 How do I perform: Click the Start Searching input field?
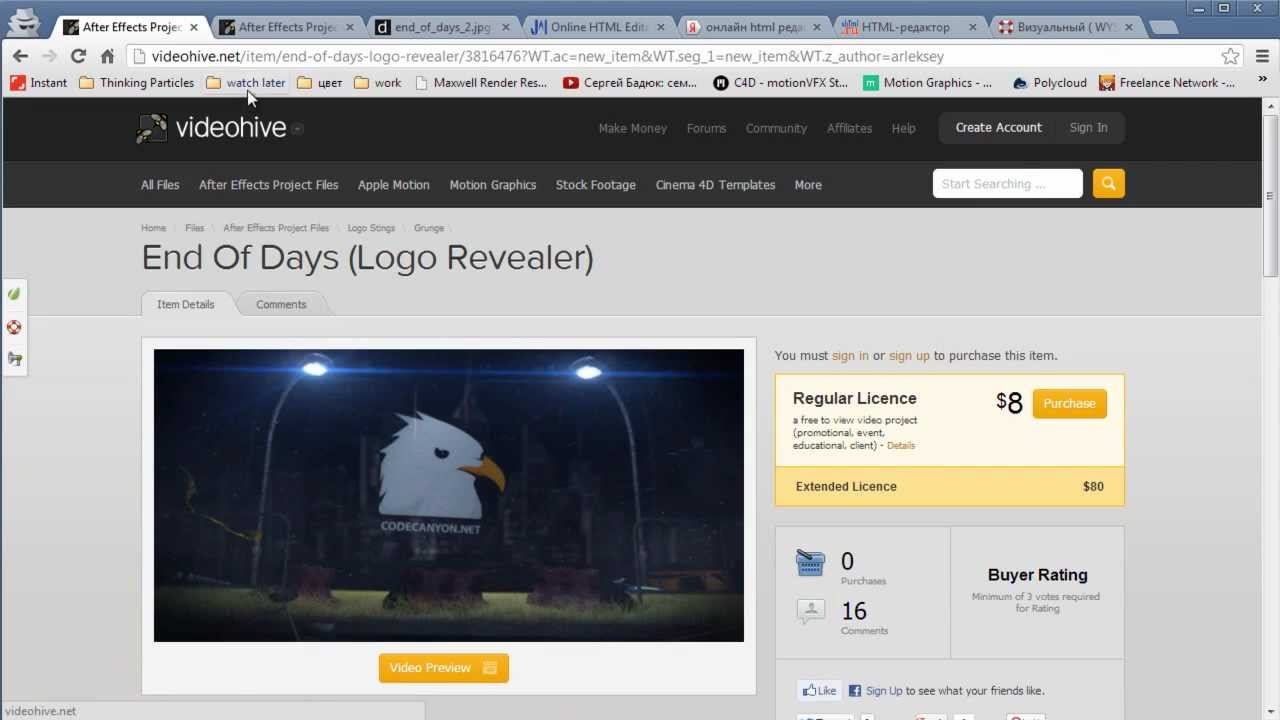click(1008, 184)
